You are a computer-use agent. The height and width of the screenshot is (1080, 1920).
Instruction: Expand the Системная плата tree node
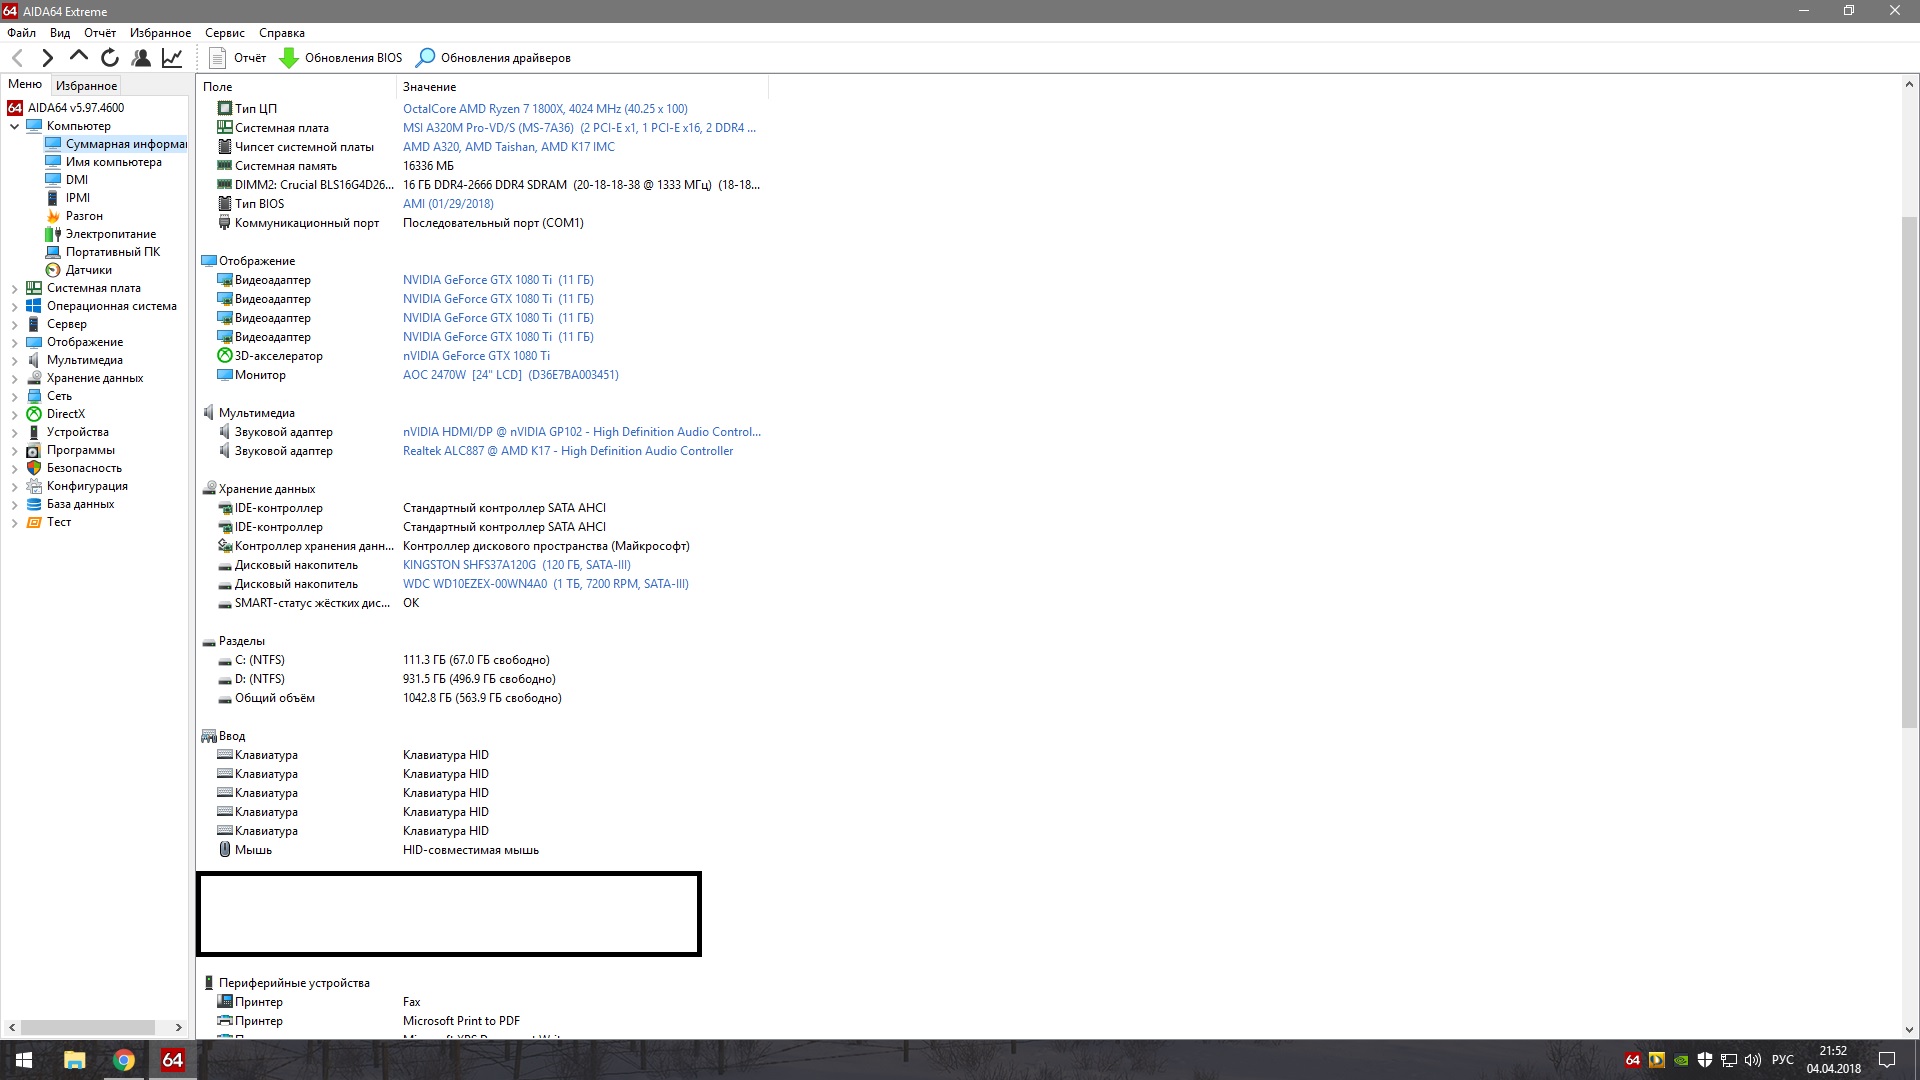pyautogui.click(x=14, y=288)
